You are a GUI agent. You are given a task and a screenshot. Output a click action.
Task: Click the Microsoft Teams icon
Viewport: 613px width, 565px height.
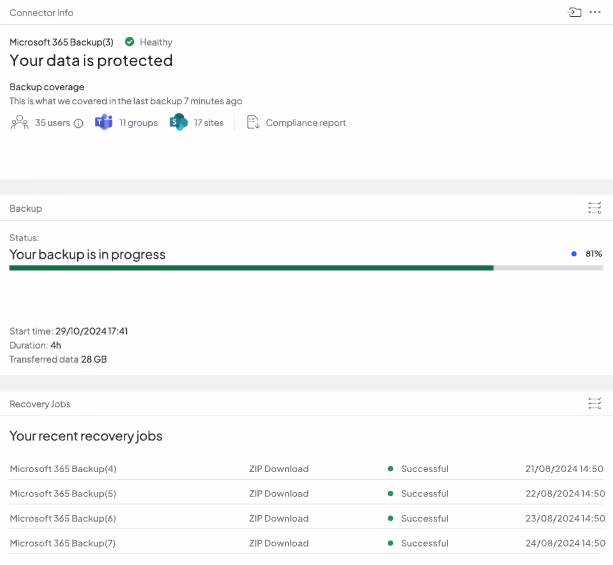click(104, 122)
